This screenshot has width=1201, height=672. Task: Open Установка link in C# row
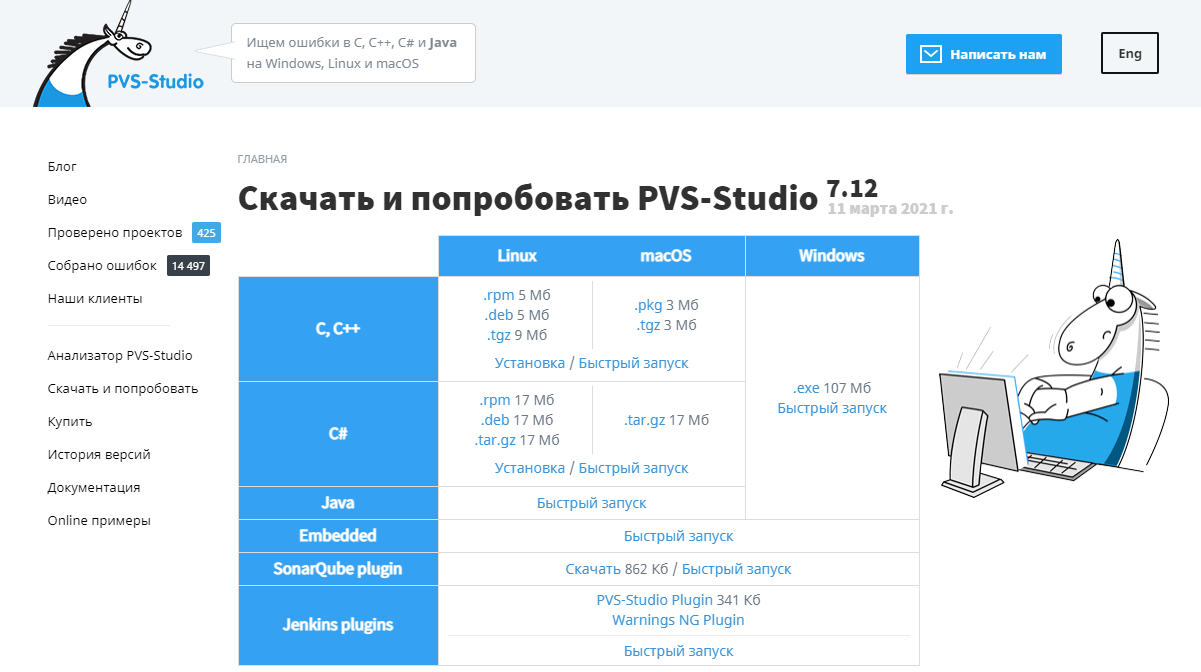(530, 468)
